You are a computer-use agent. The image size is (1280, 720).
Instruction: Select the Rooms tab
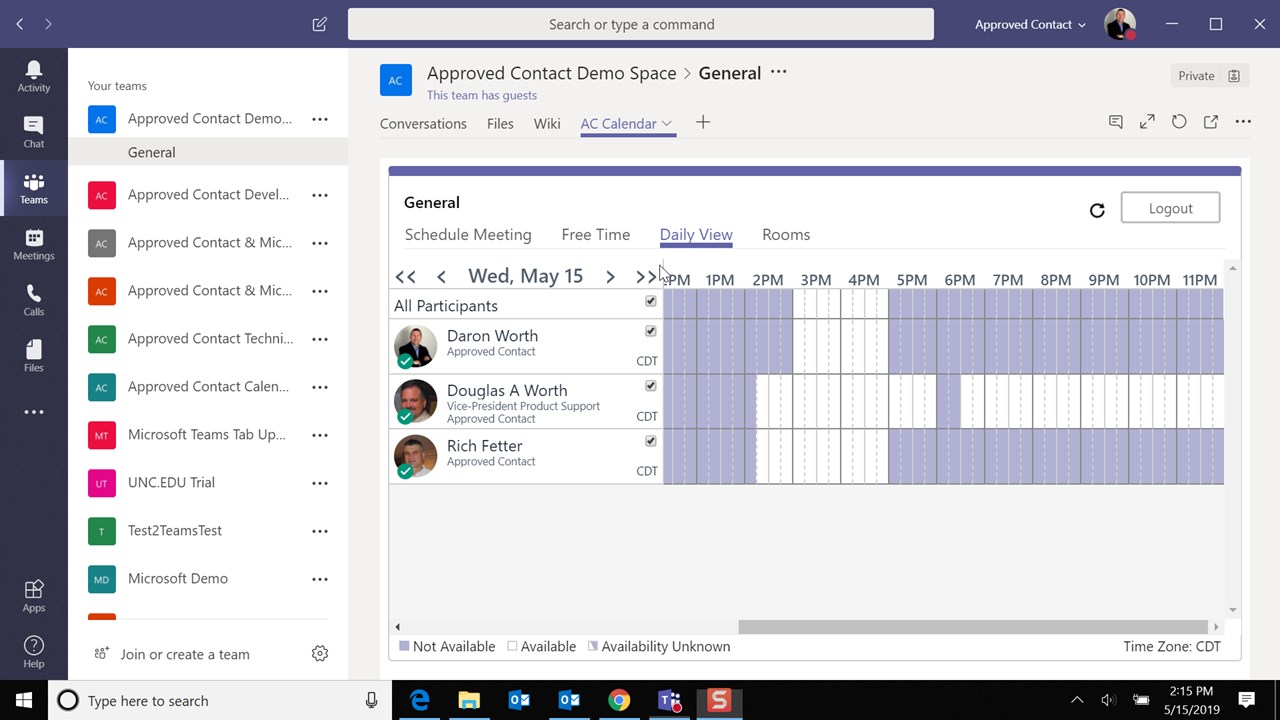[x=786, y=235]
